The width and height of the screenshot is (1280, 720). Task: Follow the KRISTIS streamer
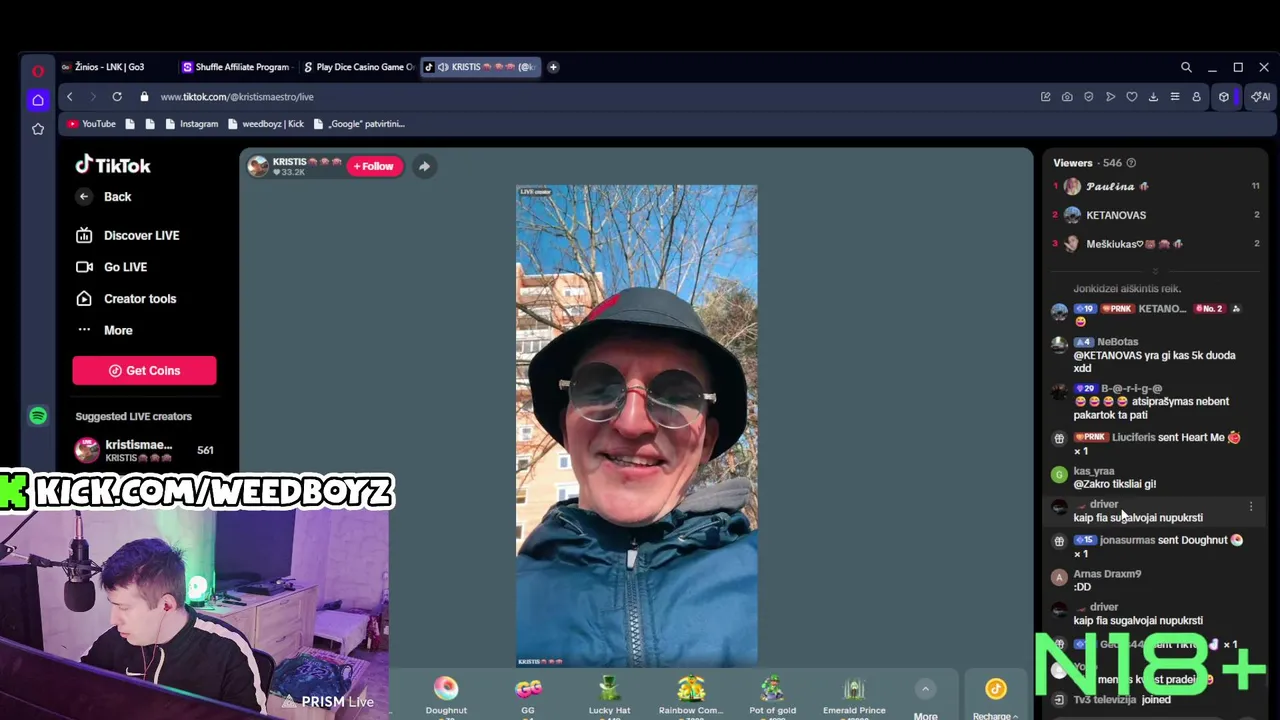pyautogui.click(x=374, y=166)
